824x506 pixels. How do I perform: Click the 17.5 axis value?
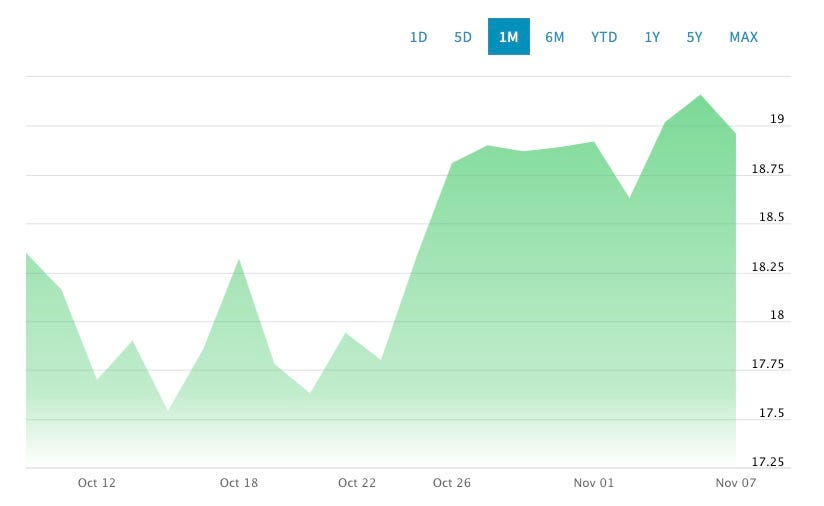coord(771,413)
